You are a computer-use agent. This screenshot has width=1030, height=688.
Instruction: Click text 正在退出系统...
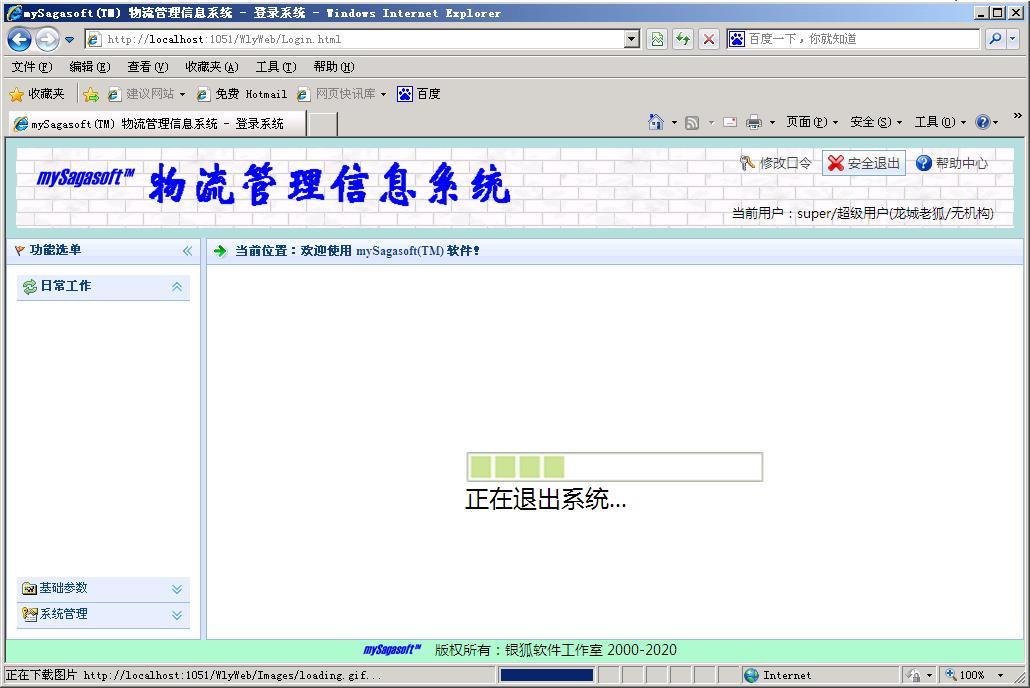pos(545,499)
